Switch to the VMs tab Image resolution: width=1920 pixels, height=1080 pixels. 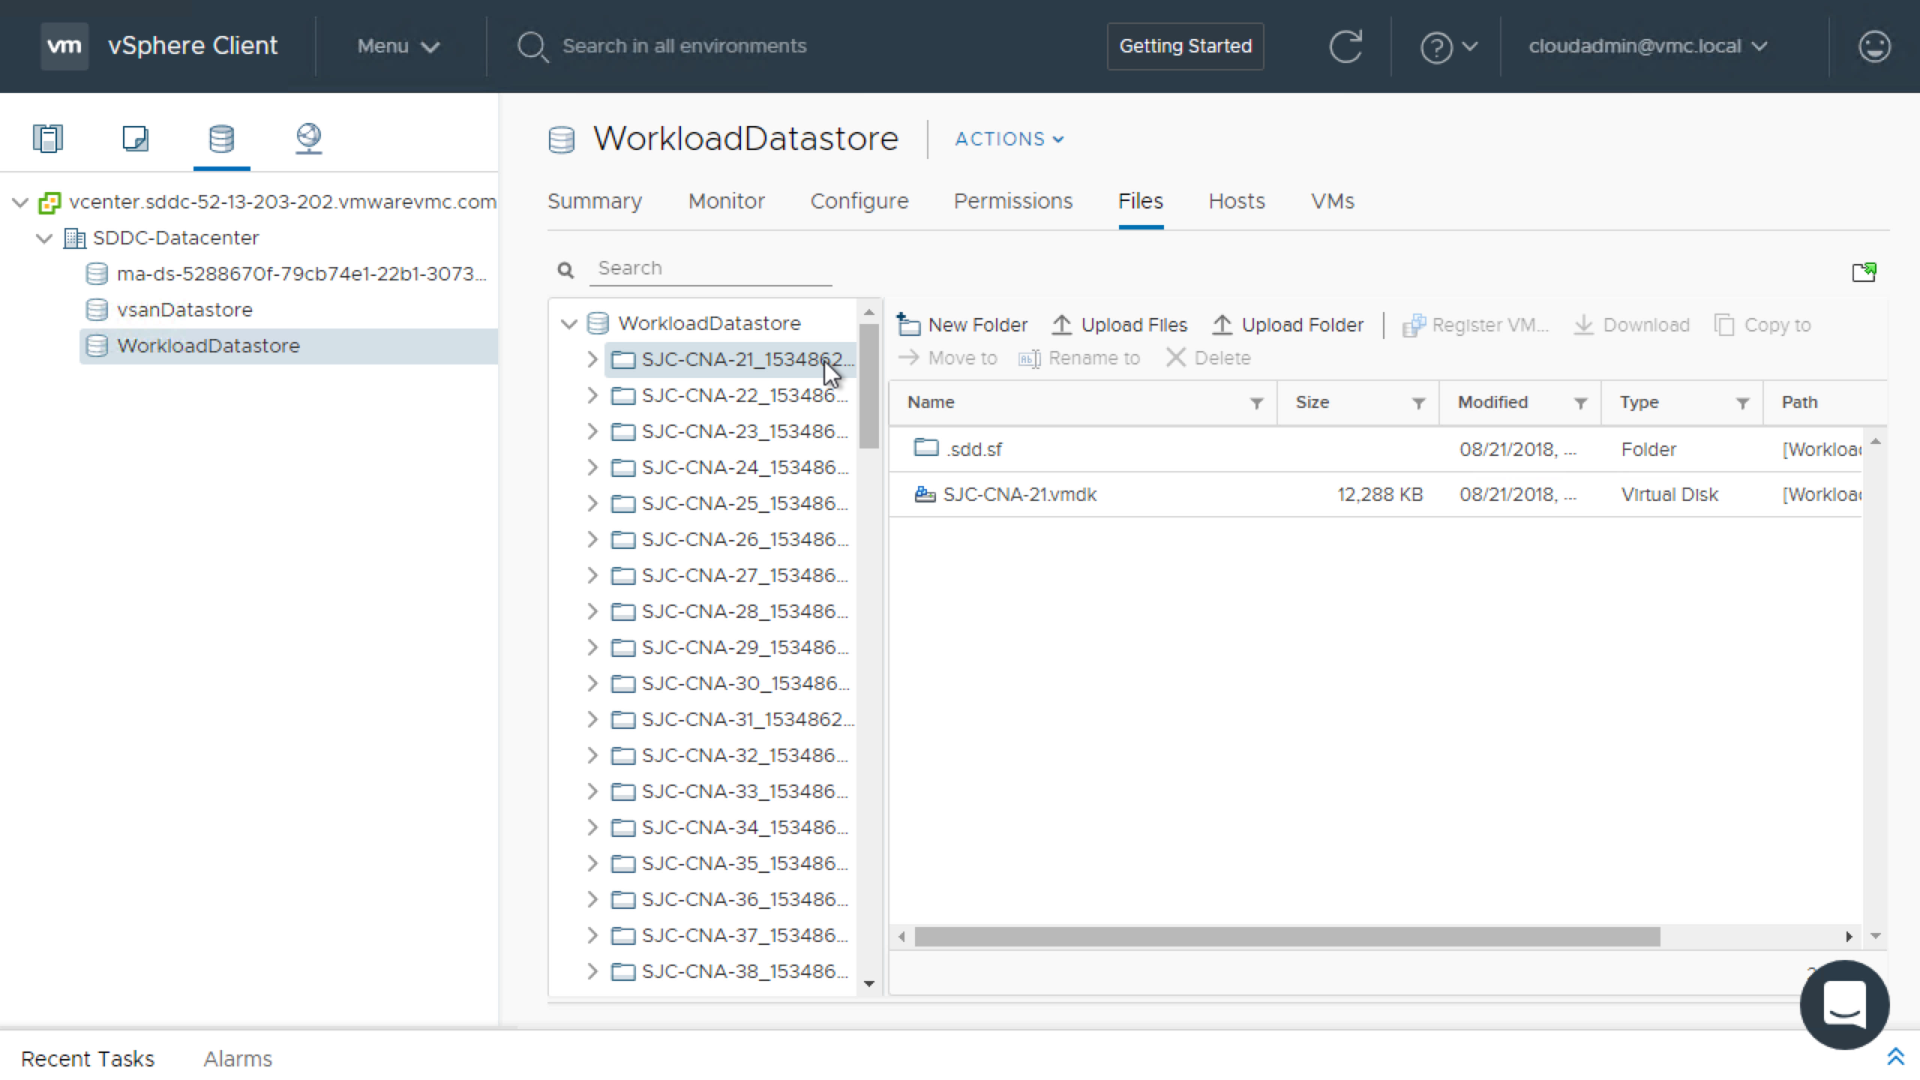[x=1332, y=201]
